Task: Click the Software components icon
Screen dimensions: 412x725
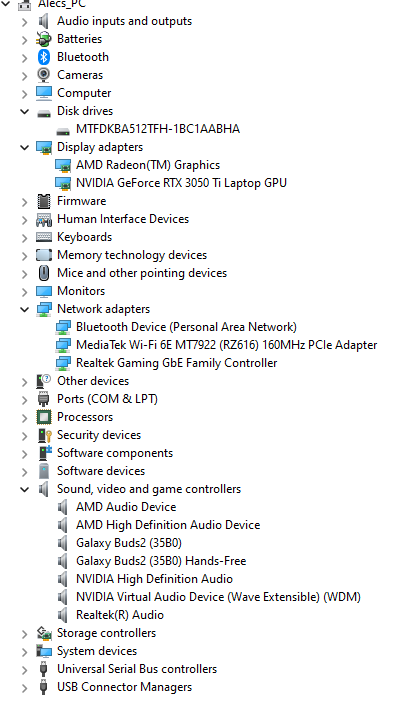Action: coord(43,454)
